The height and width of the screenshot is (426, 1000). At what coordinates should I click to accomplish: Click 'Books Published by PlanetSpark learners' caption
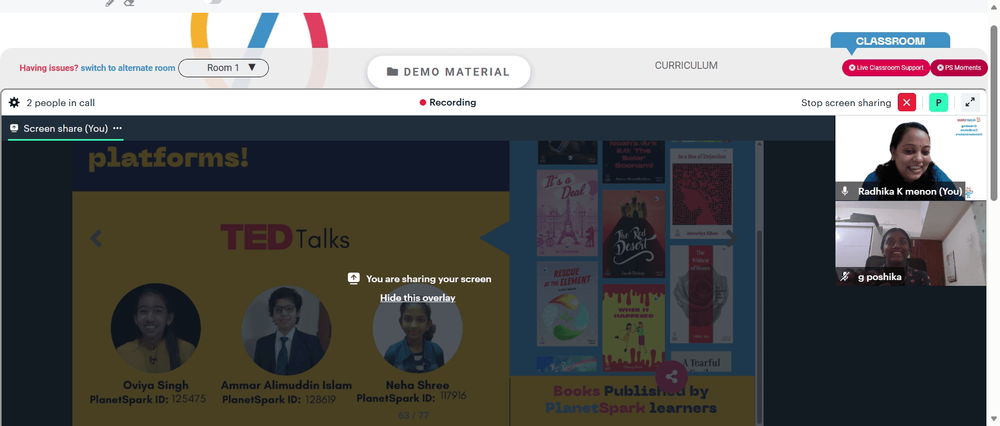(631, 399)
